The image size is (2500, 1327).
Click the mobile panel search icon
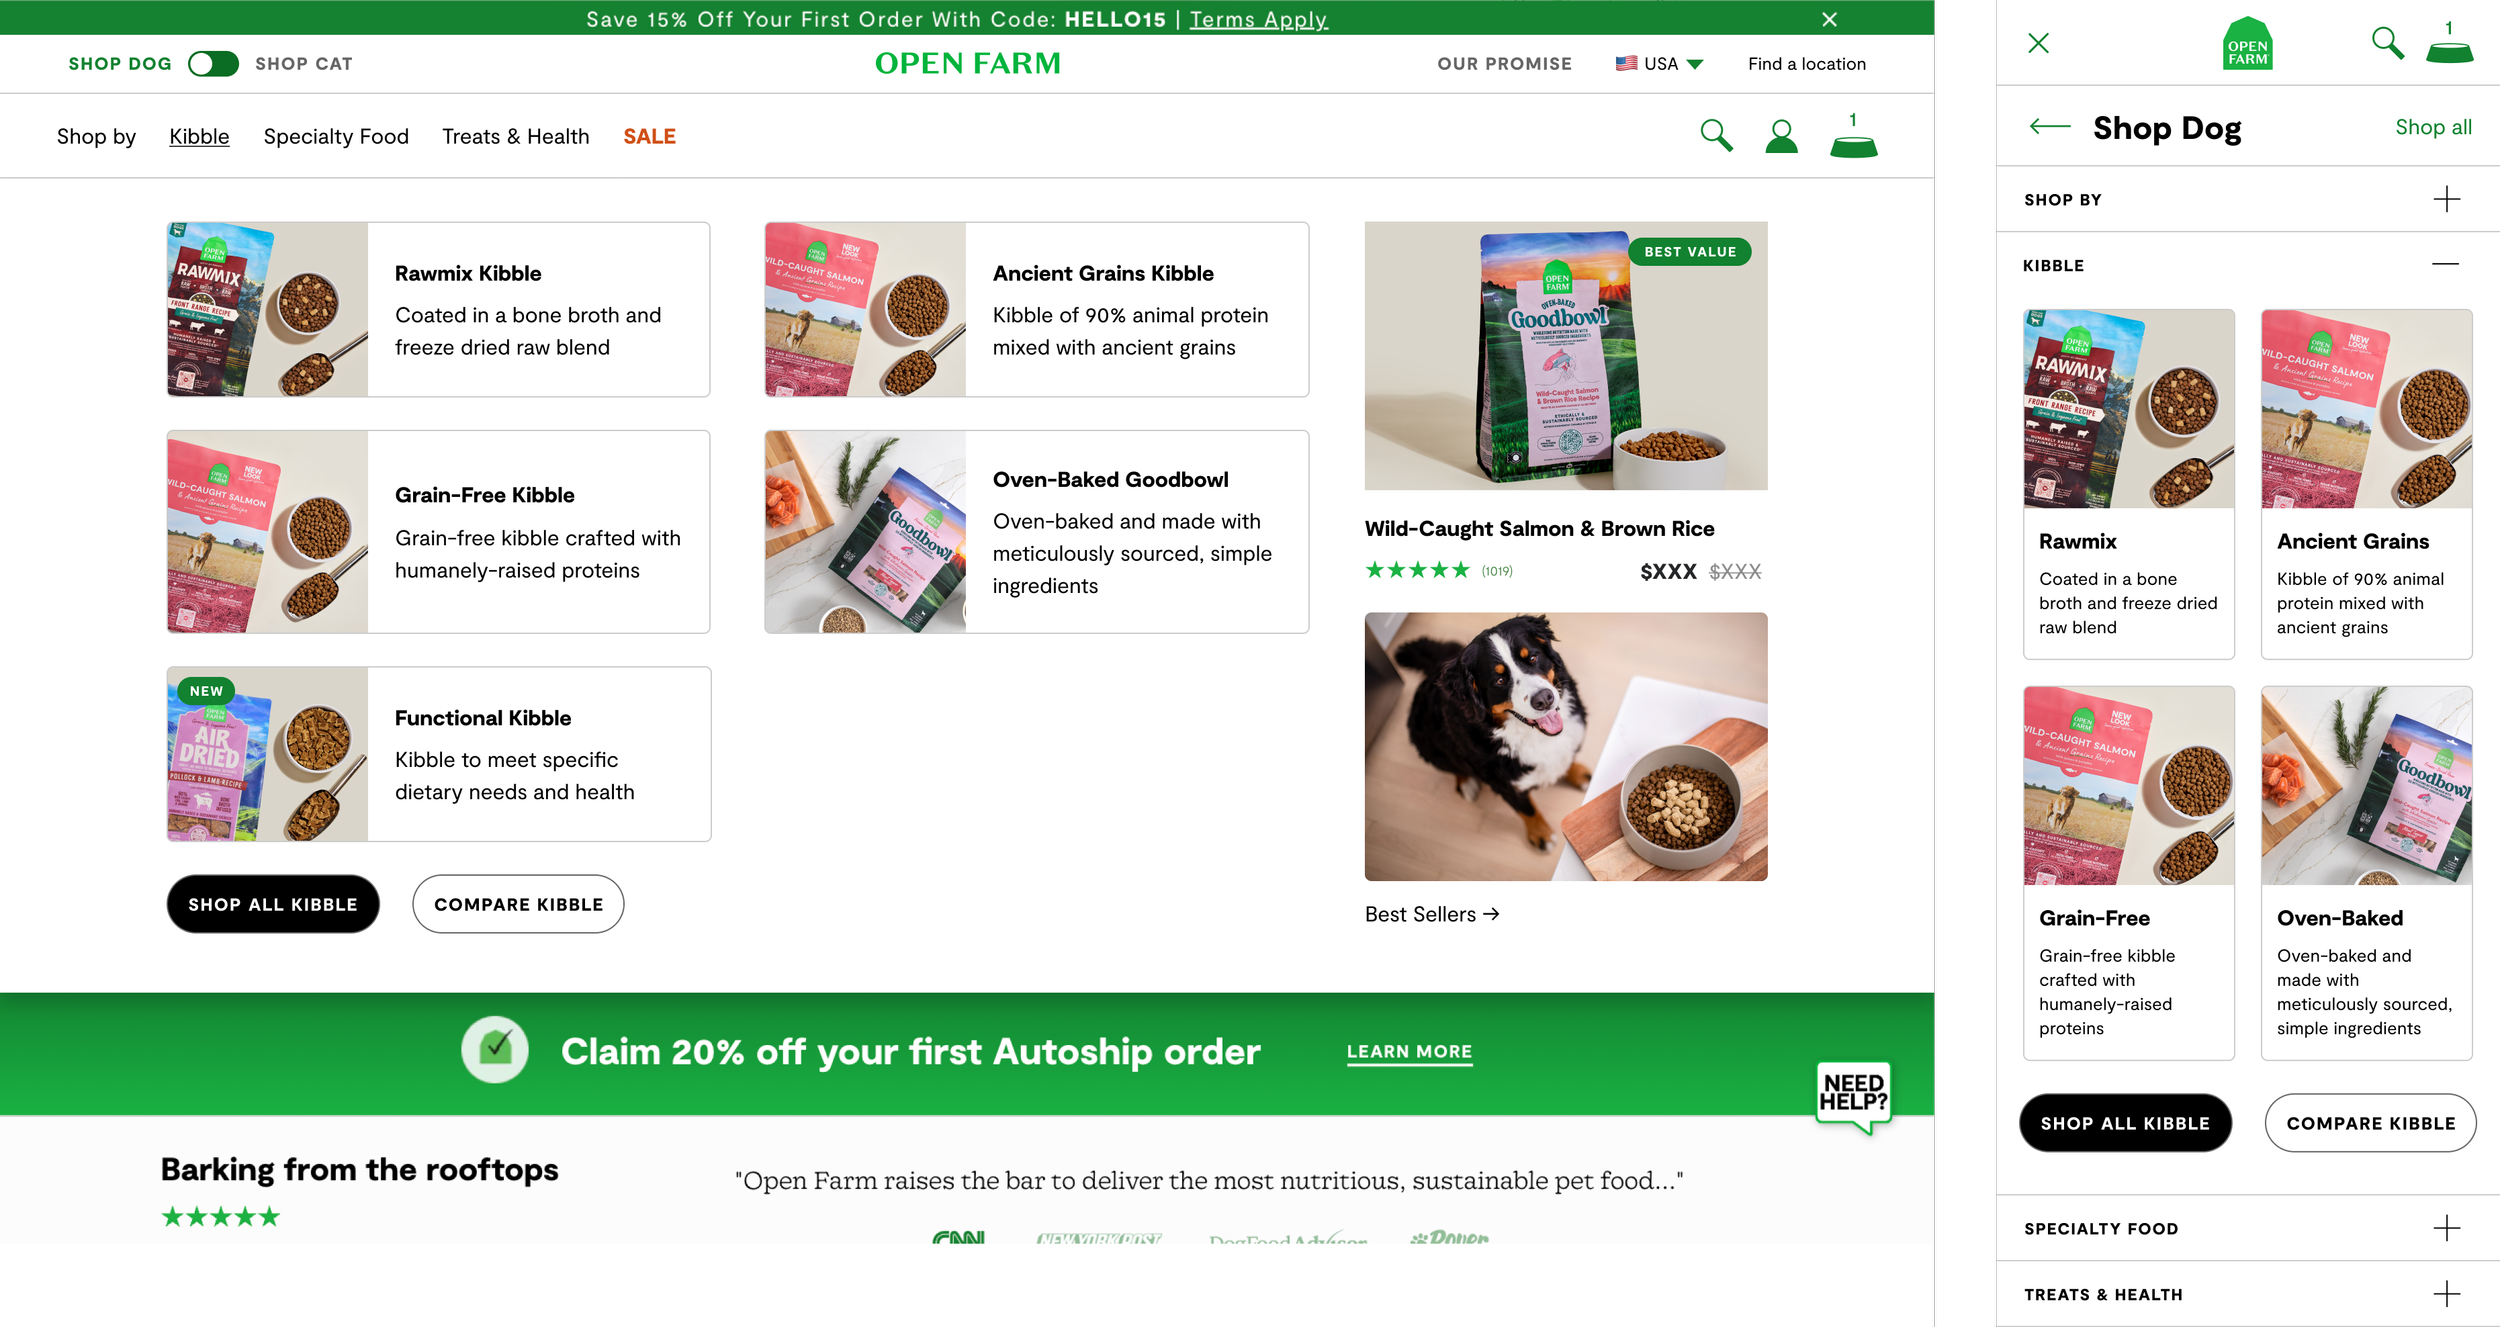[2387, 43]
